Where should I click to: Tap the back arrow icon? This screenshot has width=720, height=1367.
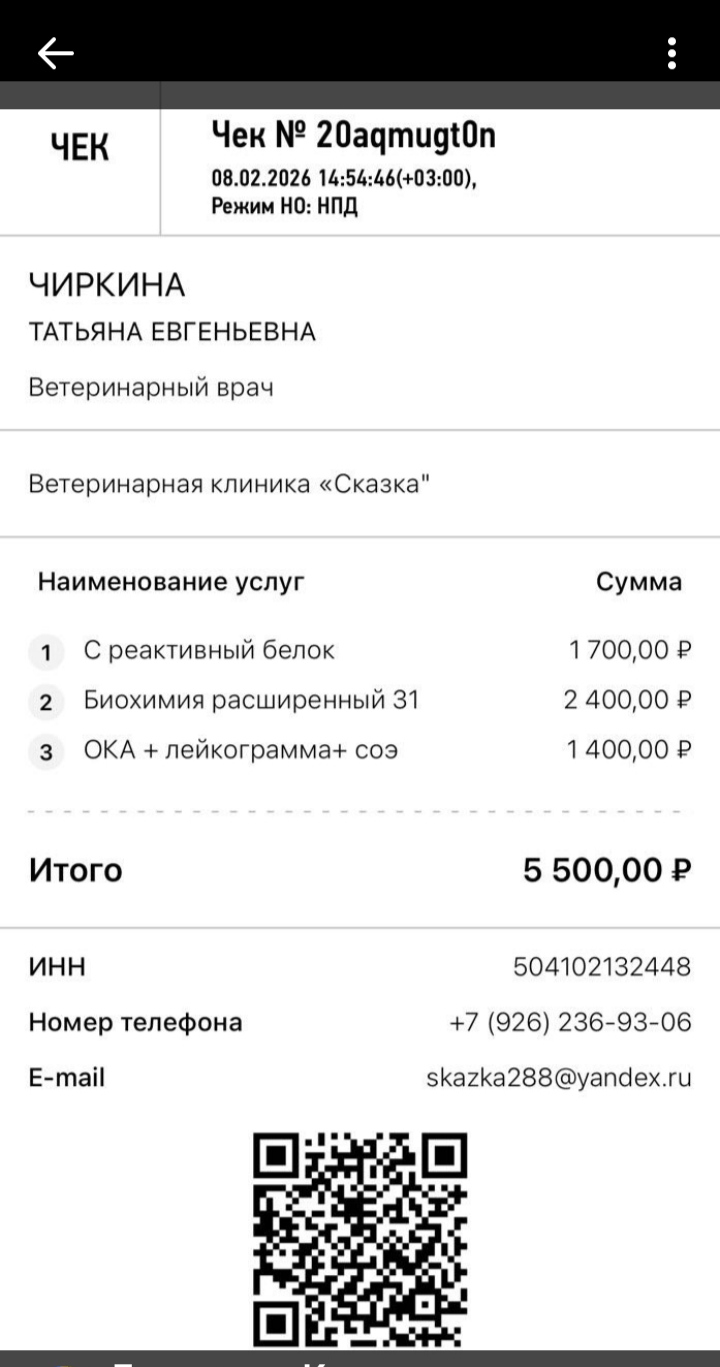56,54
